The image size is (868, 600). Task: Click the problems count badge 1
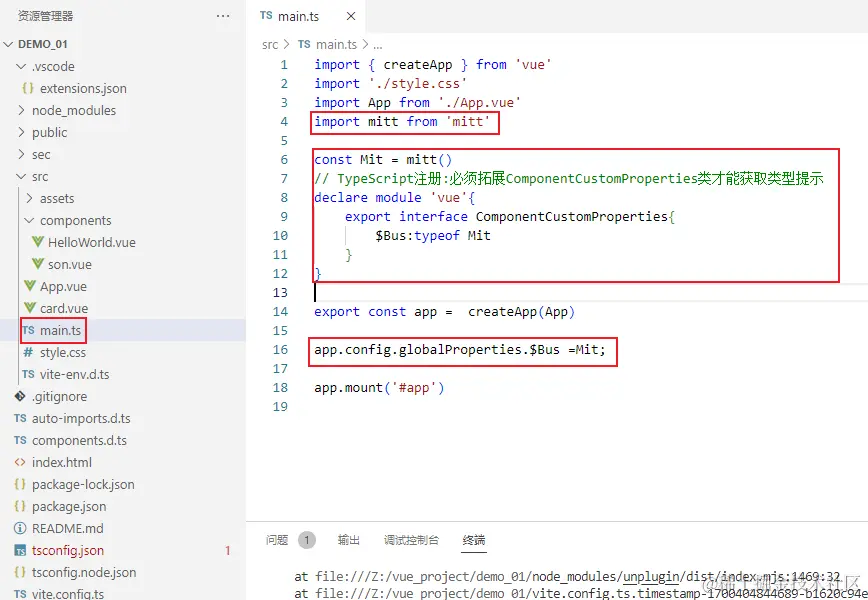[307, 540]
